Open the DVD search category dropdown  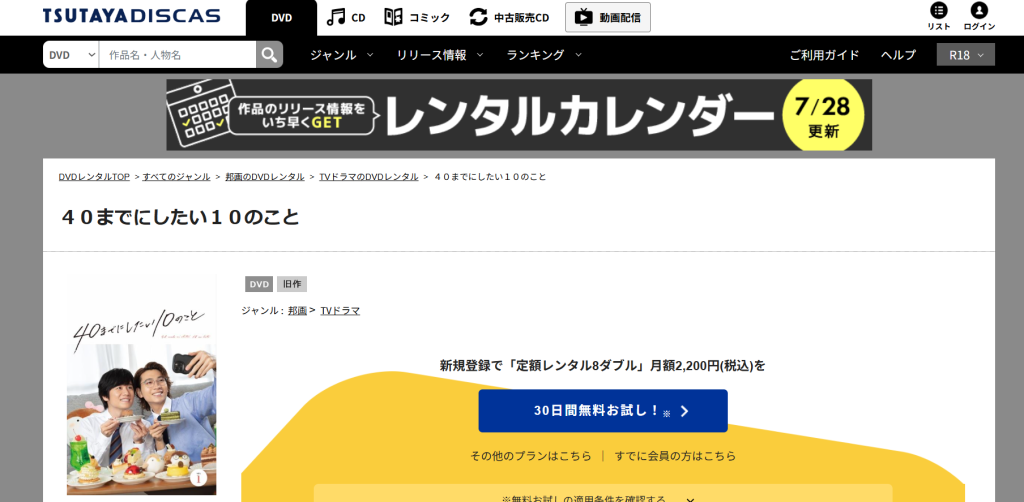pyautogui.click(x=71, y=55)
